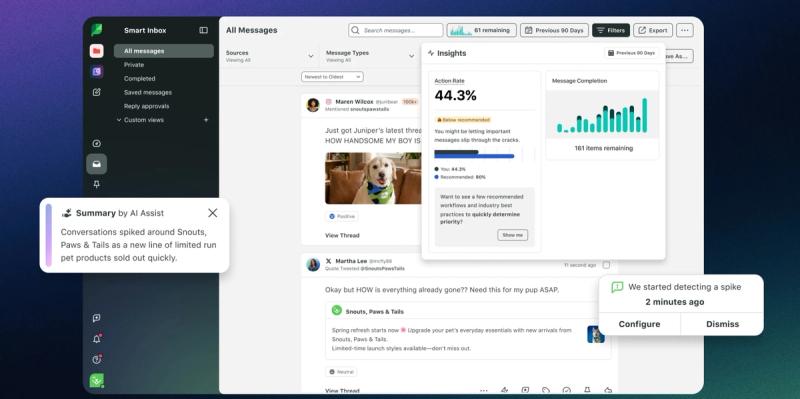Click the reply arrow on Martha Lee's message
Screen dimensions: 800x399
608,390
